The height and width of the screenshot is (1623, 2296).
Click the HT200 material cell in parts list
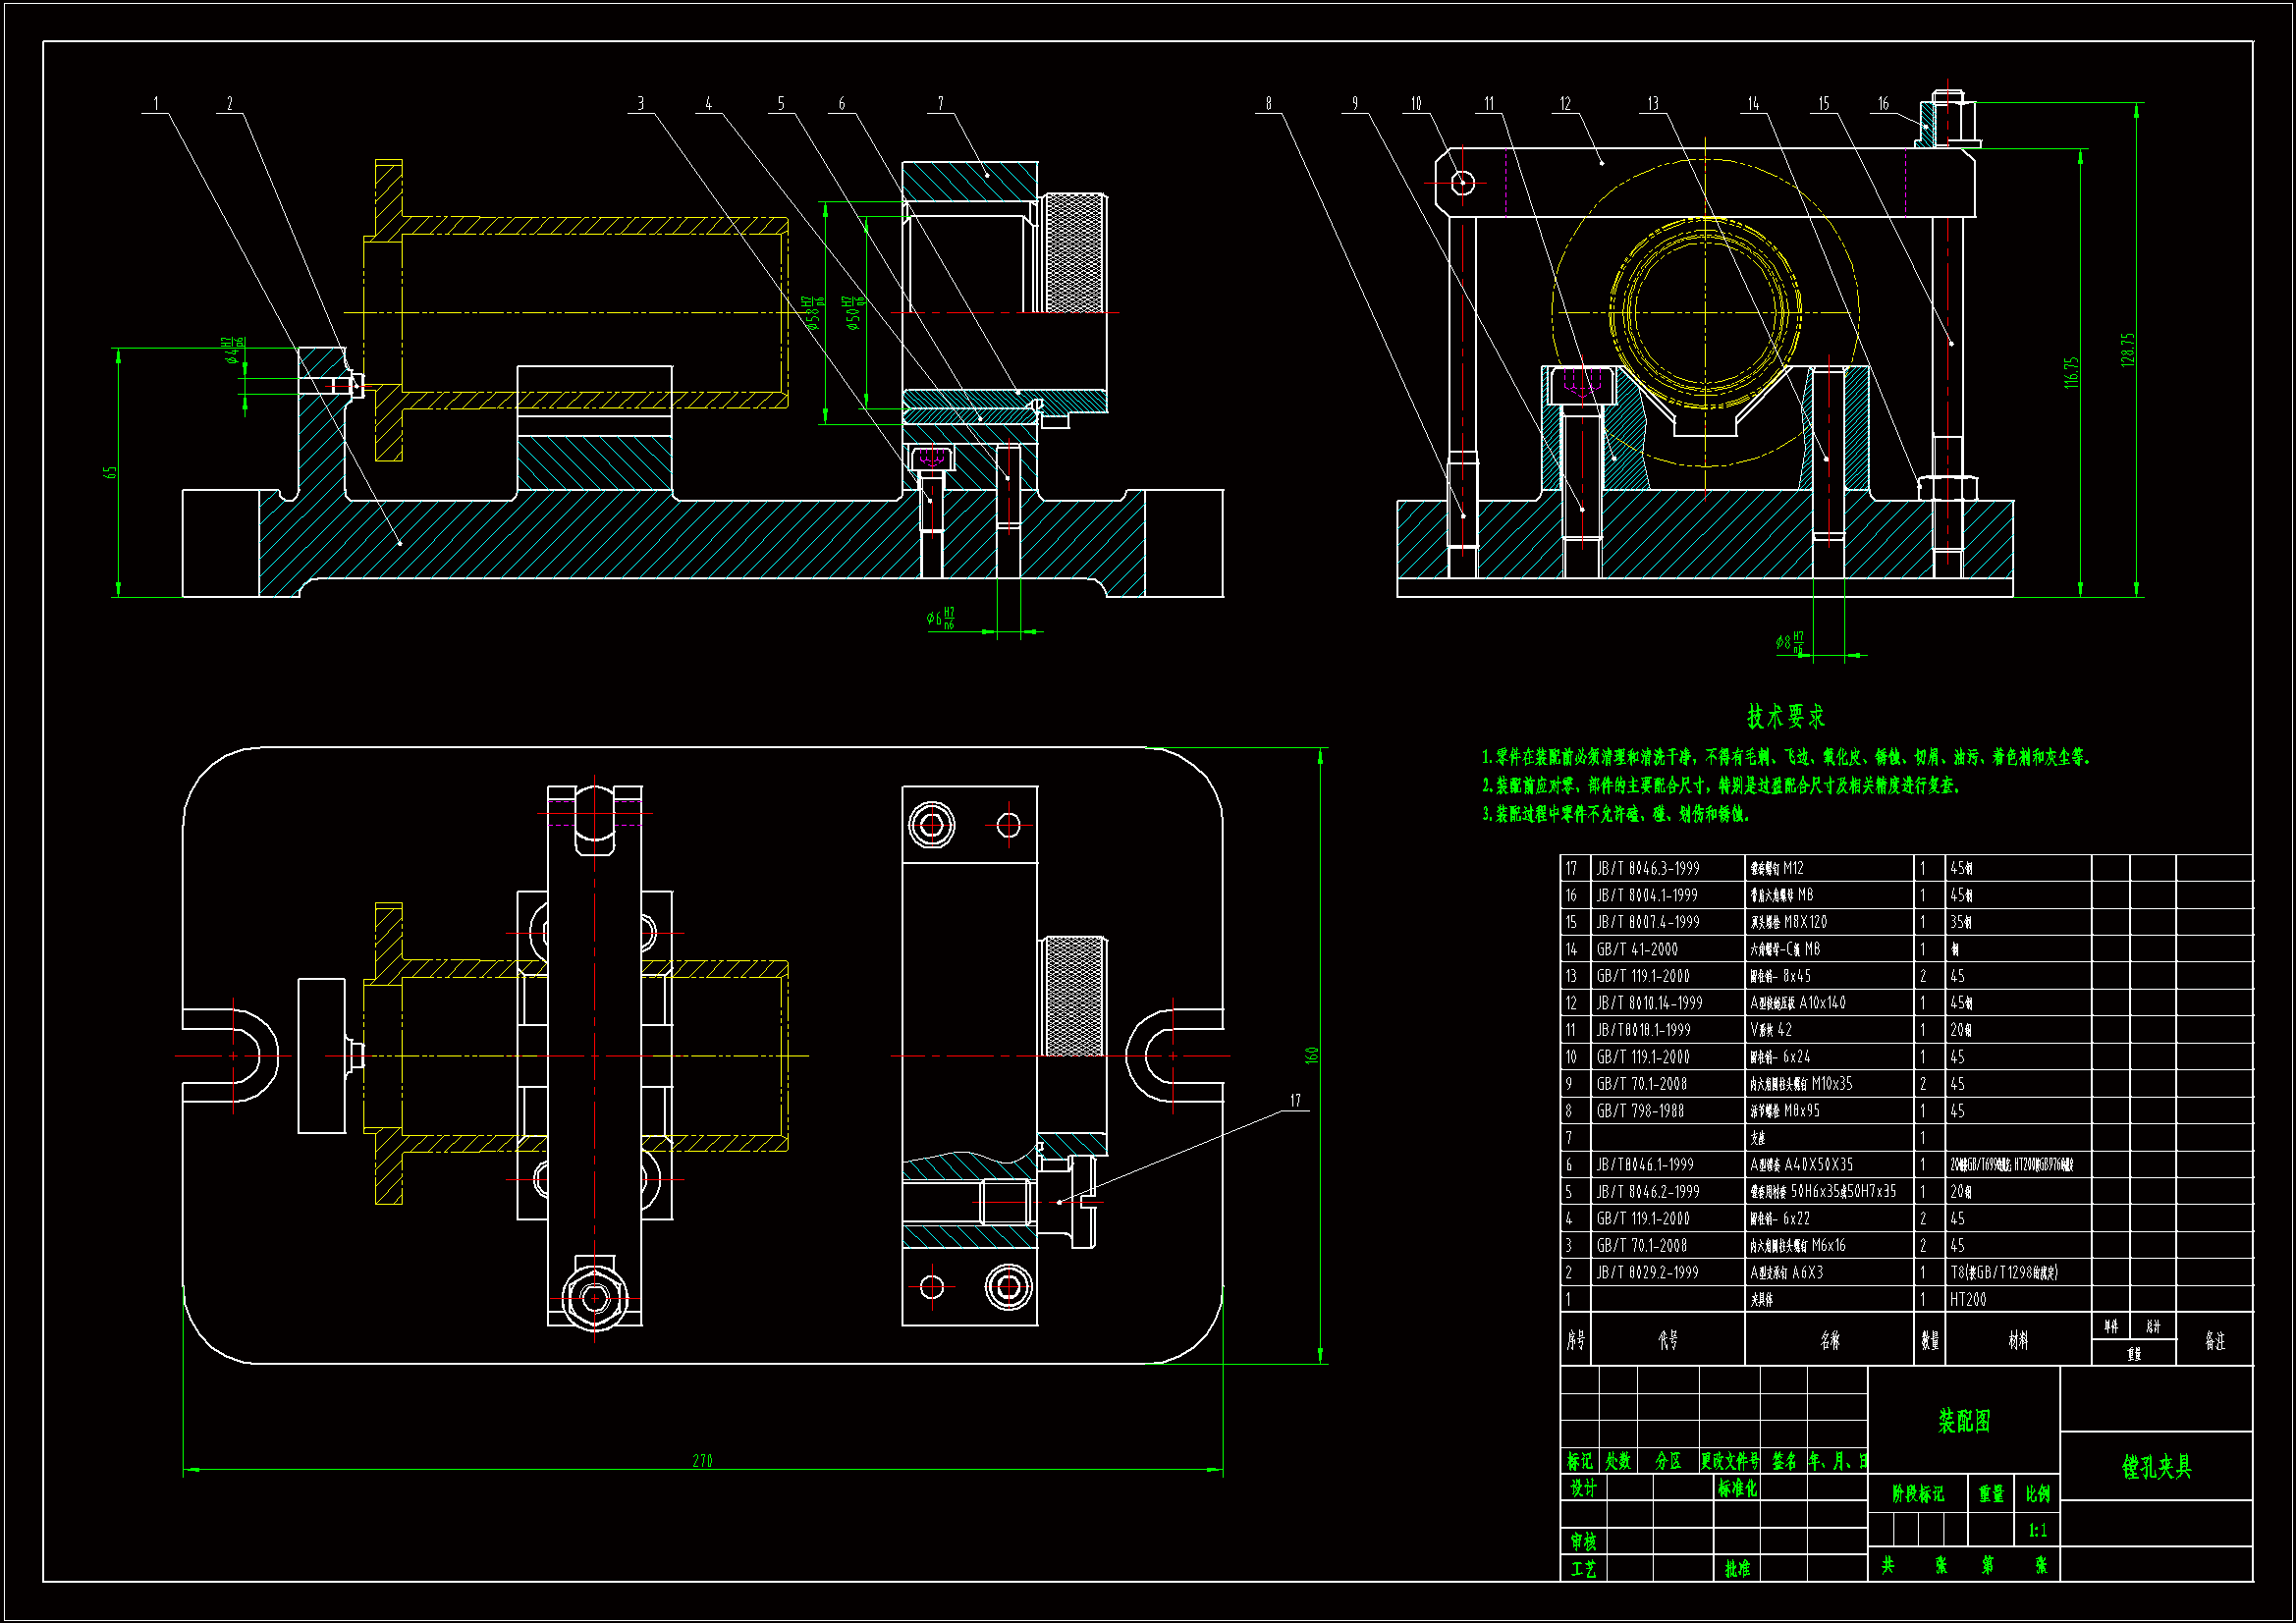coord(1967,1299)
